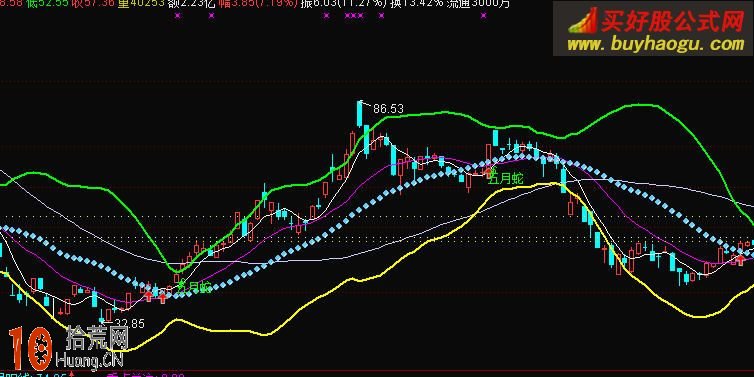Screen dimensions: 754x377
Task: Click the 额2.23亿 trade amount text
Action: [x=192, y=4]
